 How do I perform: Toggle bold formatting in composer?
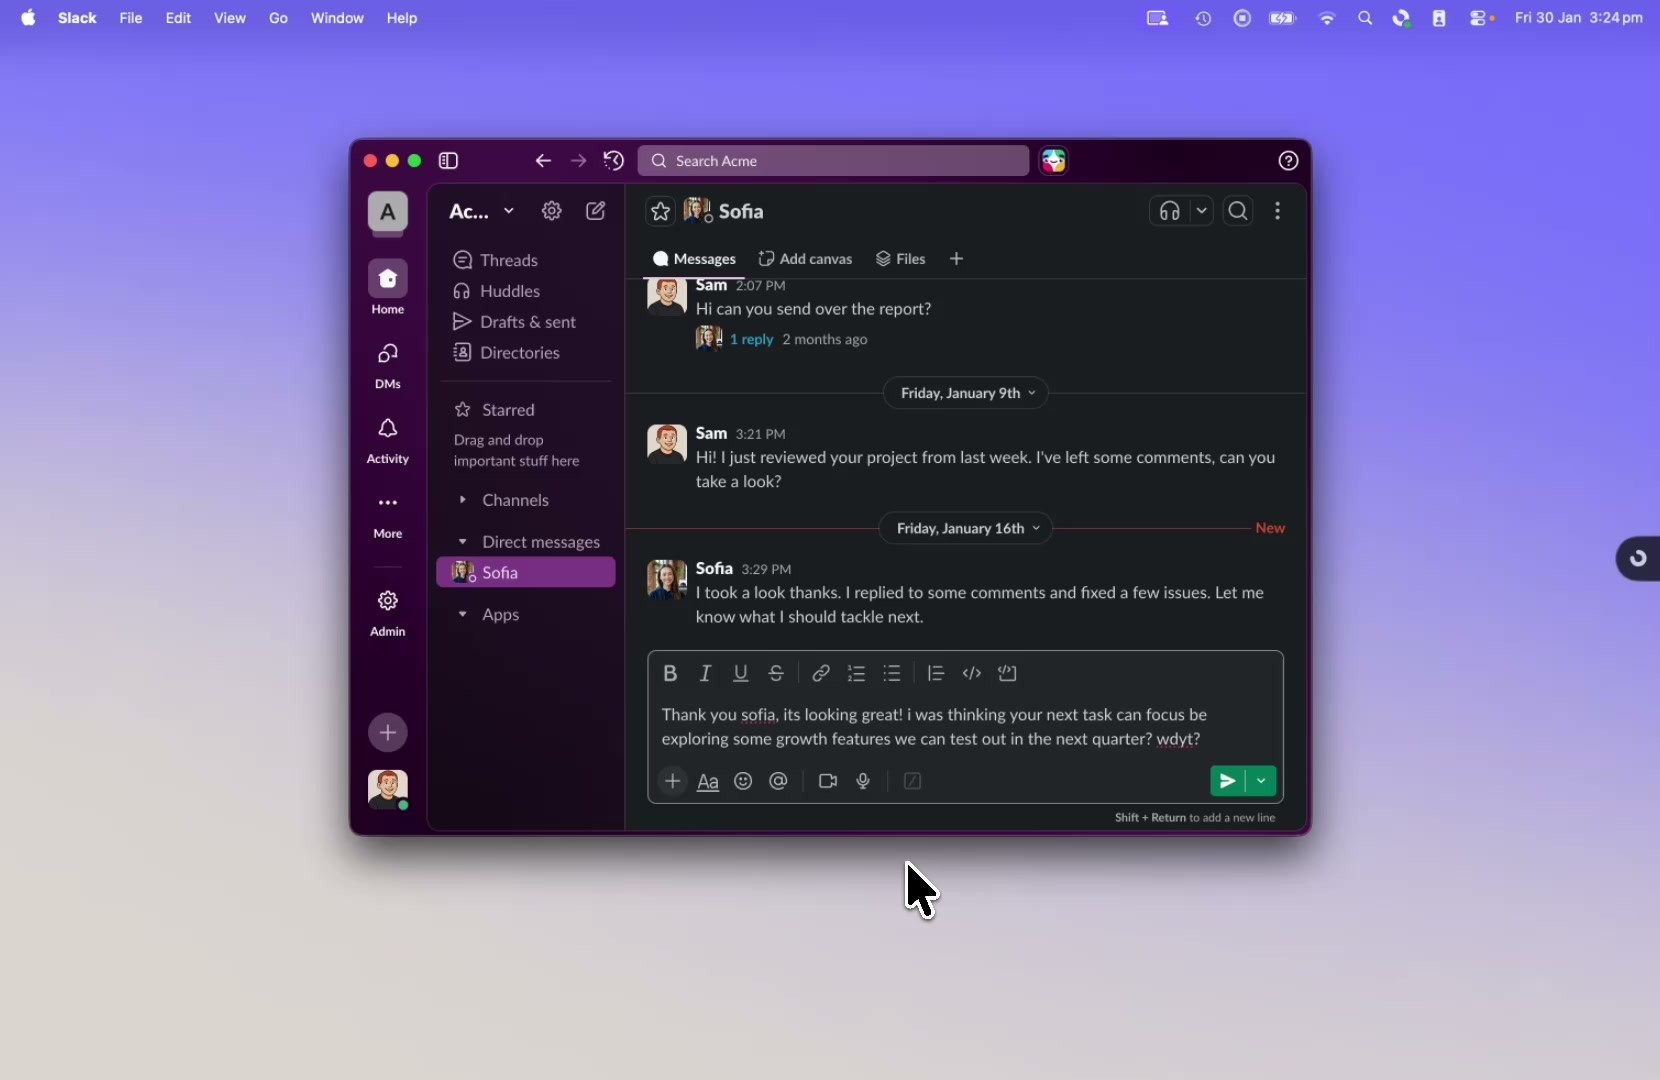tap(671, 674)
